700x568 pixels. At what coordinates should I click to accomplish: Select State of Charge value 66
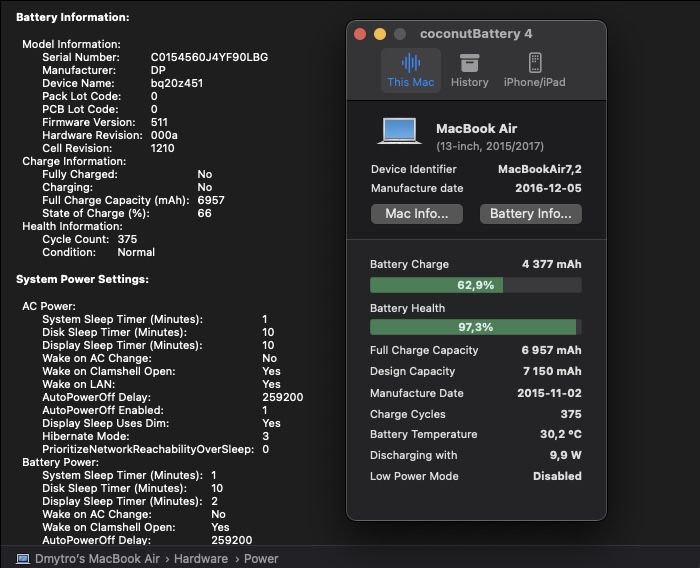(x=204, y=213)
